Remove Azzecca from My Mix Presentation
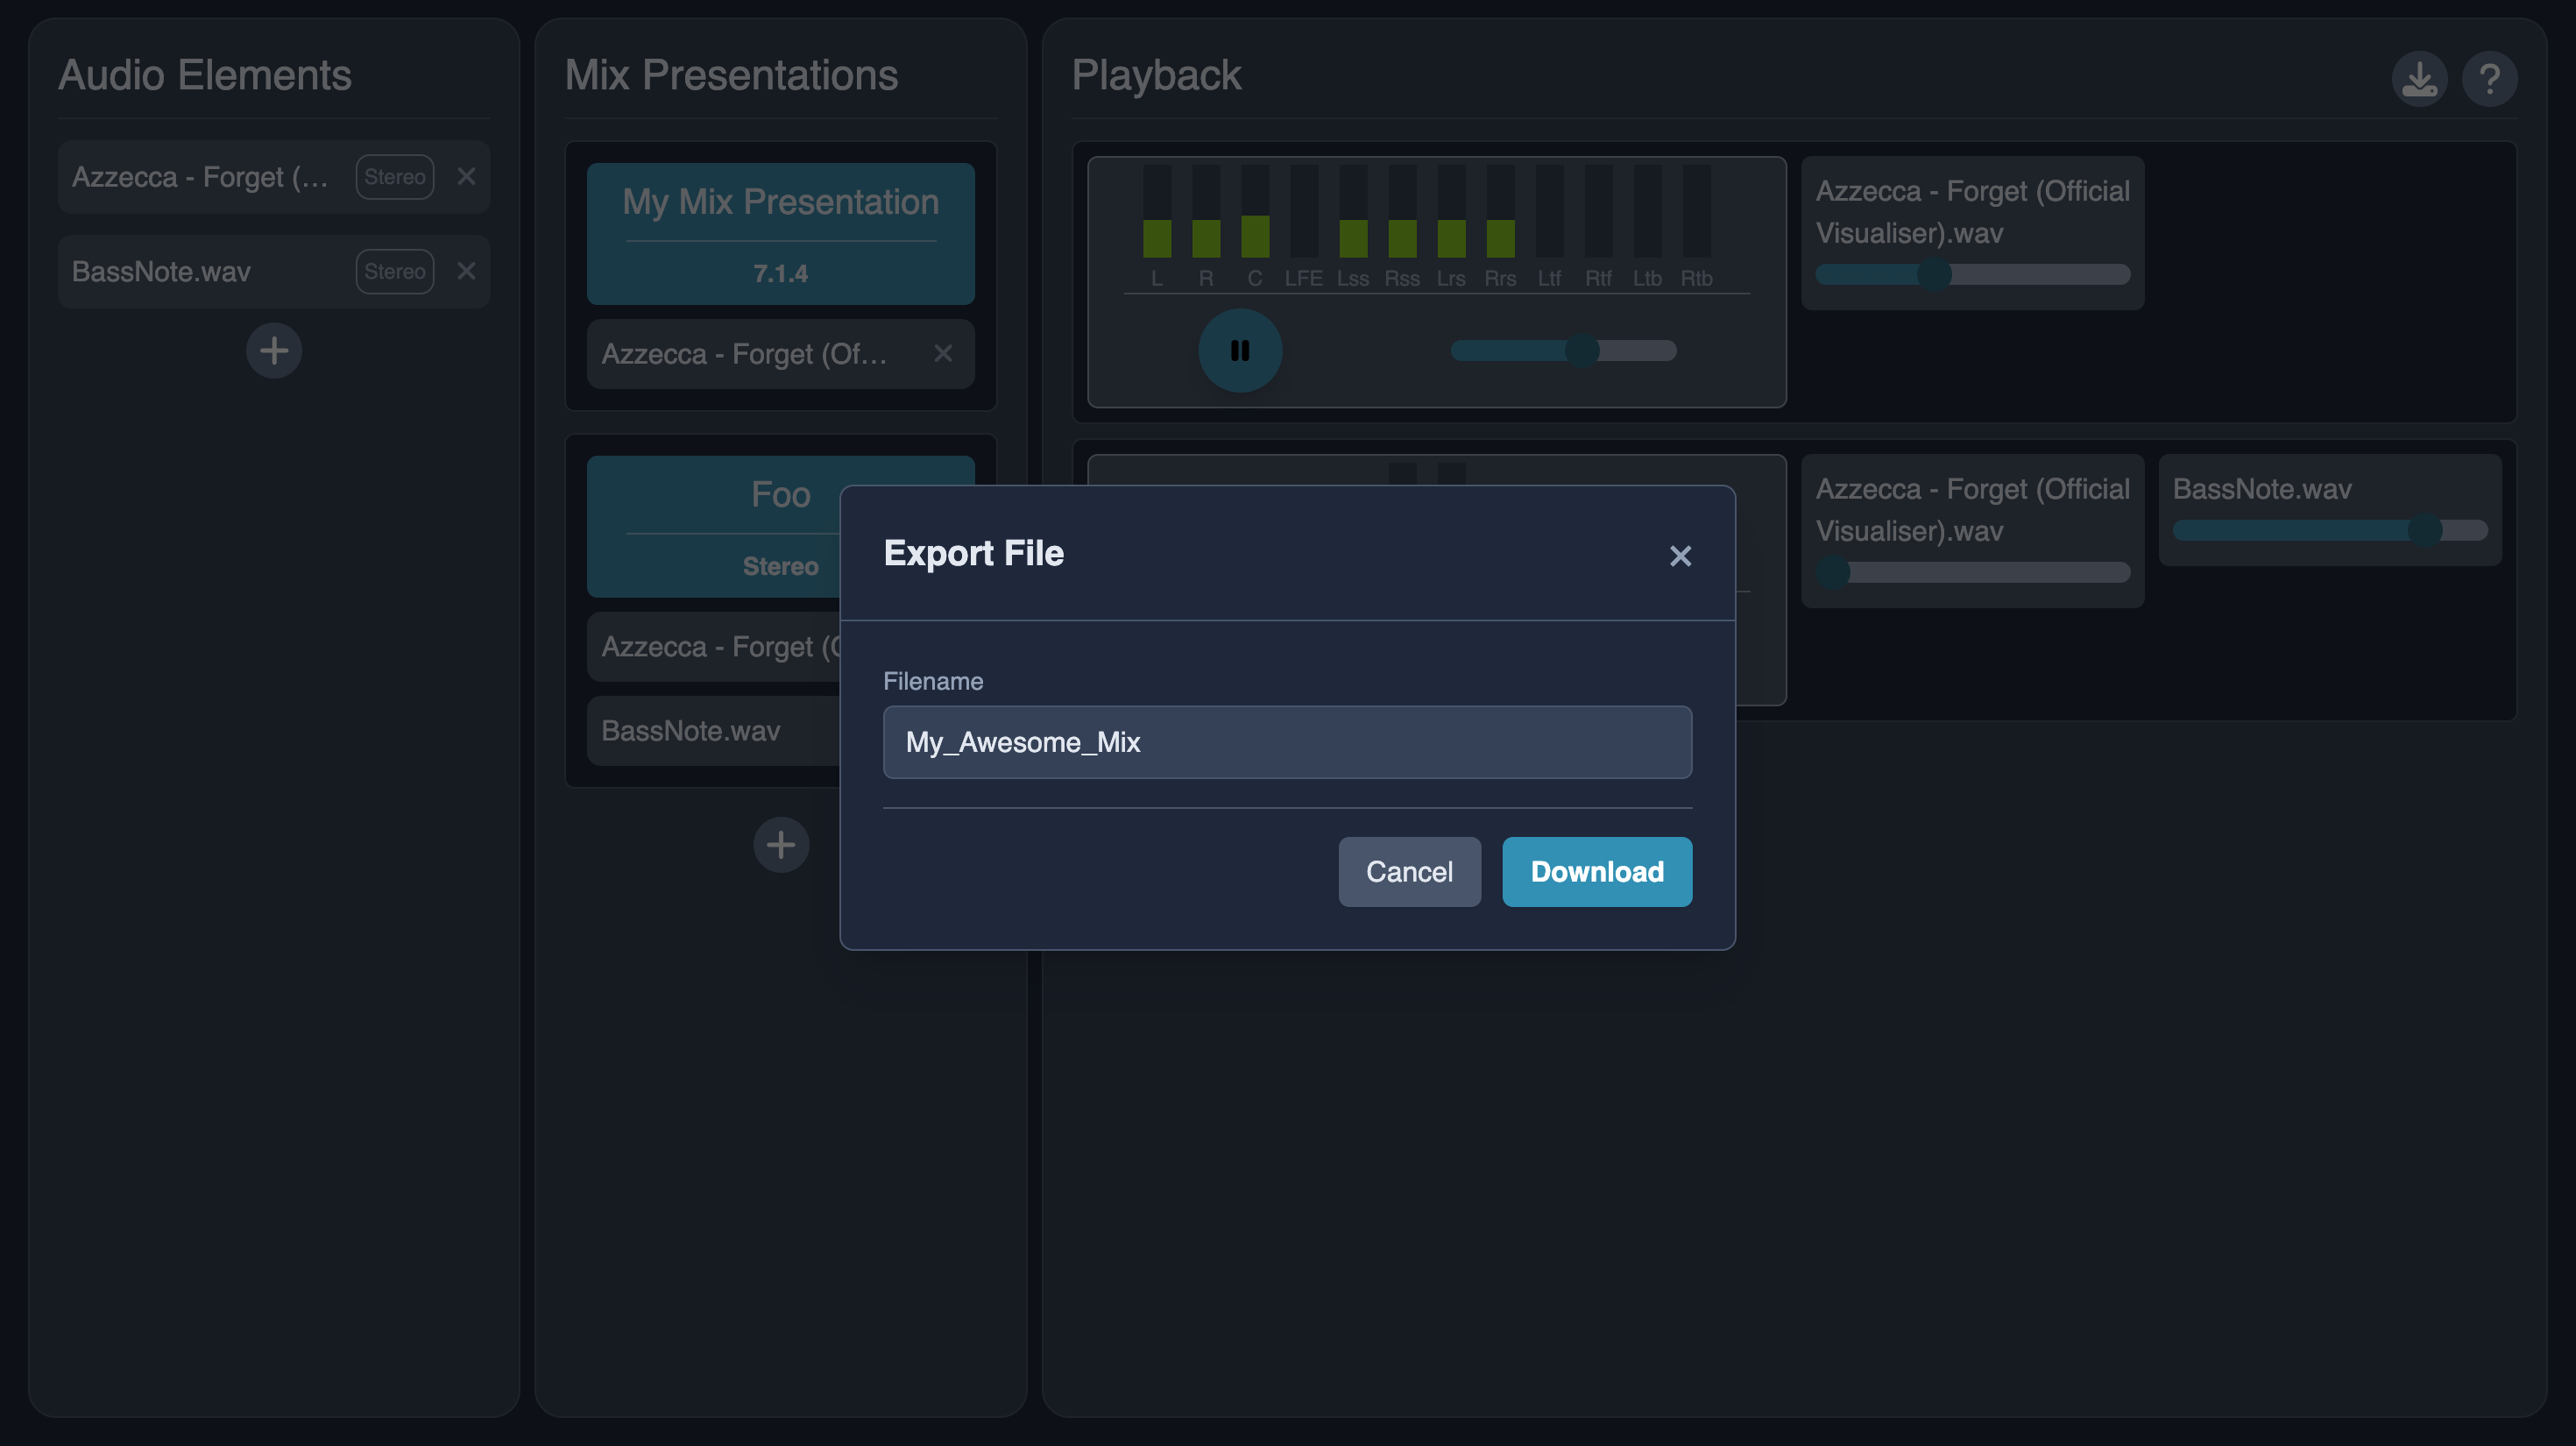The image size is (2576, 1446). coord(943,353)
